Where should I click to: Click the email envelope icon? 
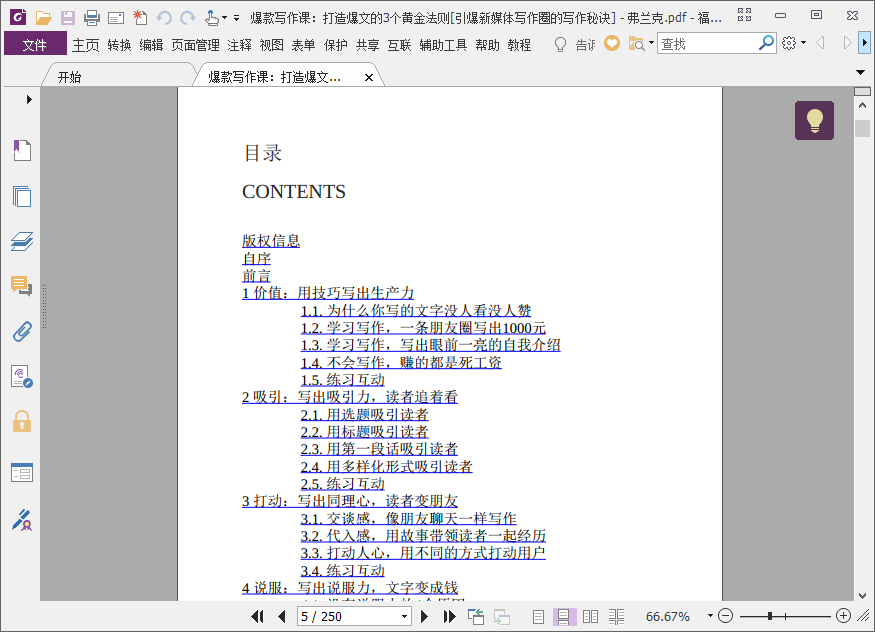pos(116,18)
